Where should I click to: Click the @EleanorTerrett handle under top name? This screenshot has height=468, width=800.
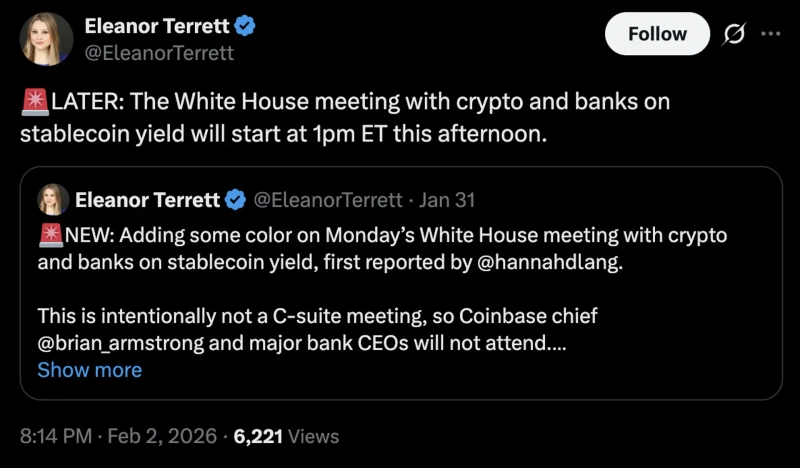pyautogui.click(x=159, y=52)
